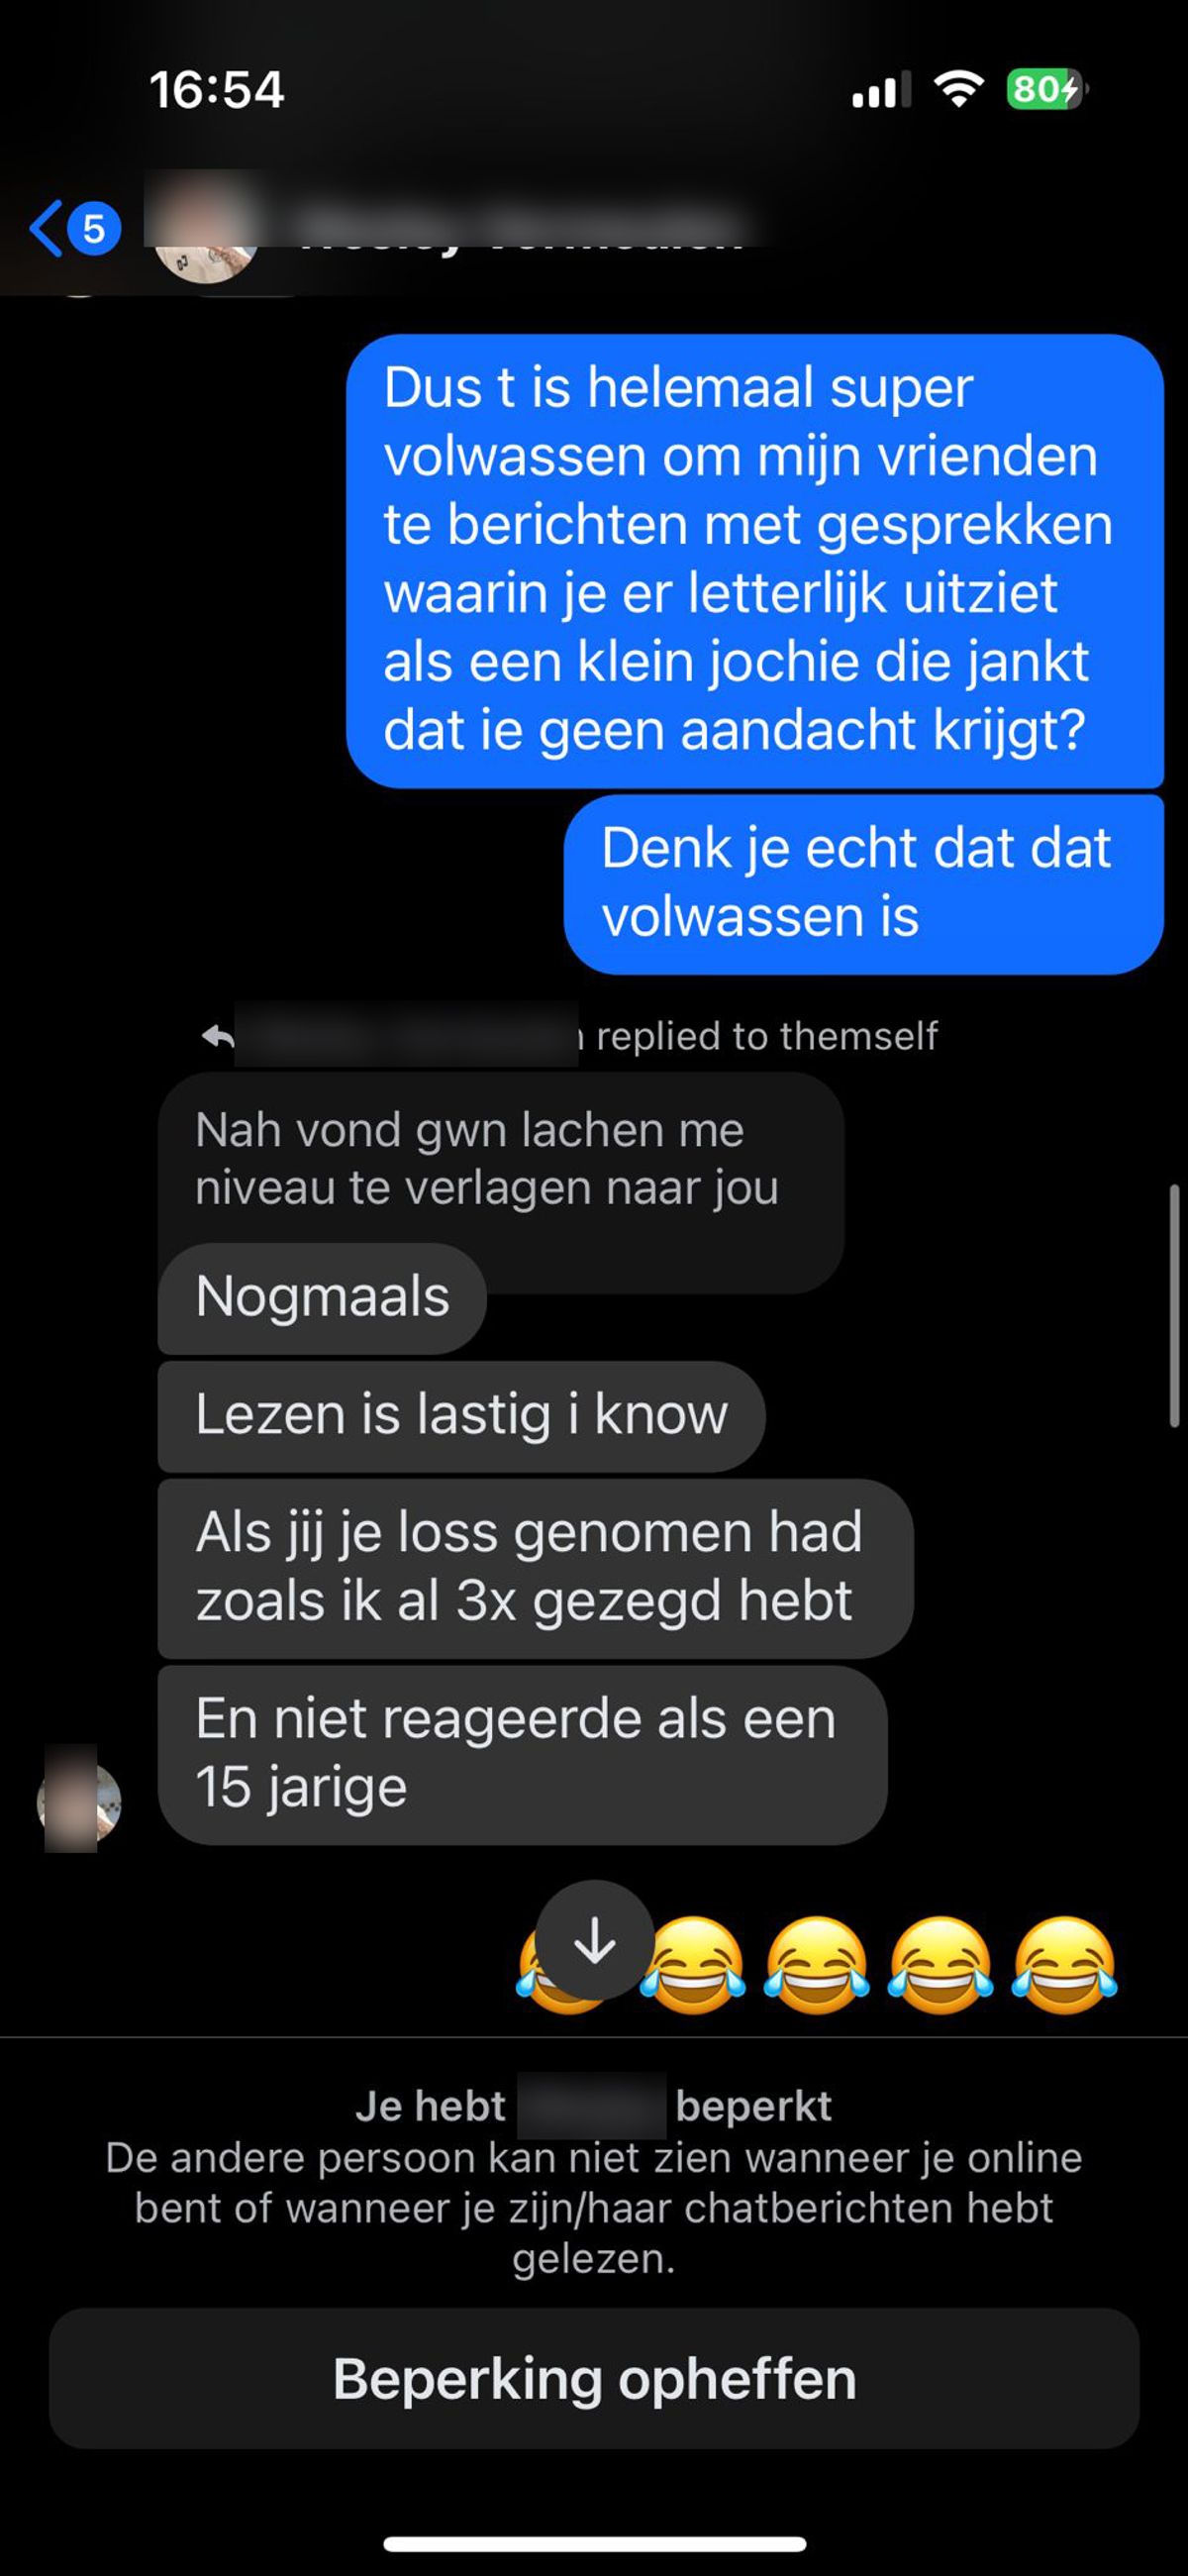Image resolution: width=1188 pixels, height=2576 pixels.
Task: Tap the home indicator bar at bottom
Action: 594,2543
